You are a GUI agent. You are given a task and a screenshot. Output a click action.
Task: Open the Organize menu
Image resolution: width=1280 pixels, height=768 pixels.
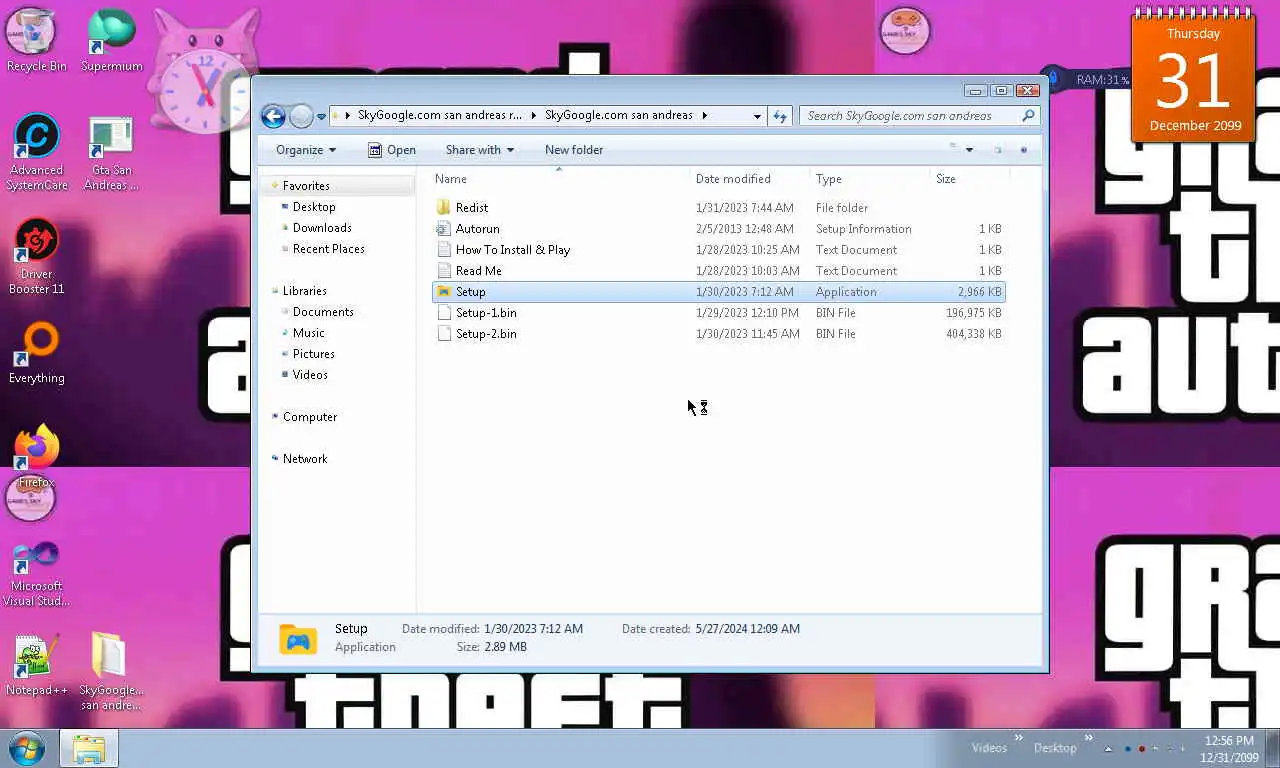click(306, 150)
